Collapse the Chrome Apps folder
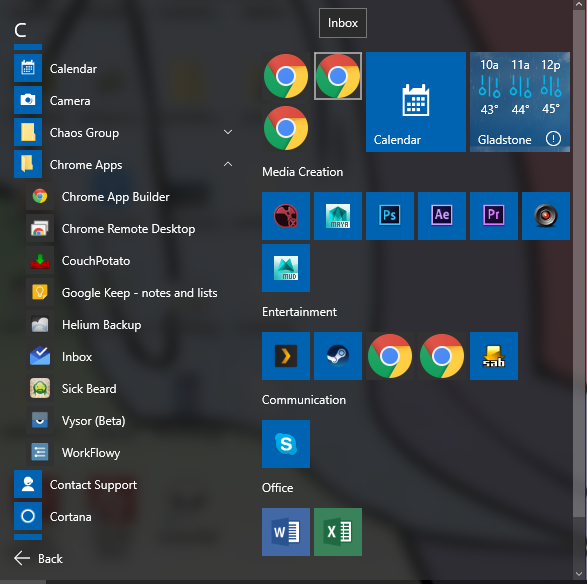Image resolution: width=587 pixels, height=584 pixels. [x=124, y=164]
